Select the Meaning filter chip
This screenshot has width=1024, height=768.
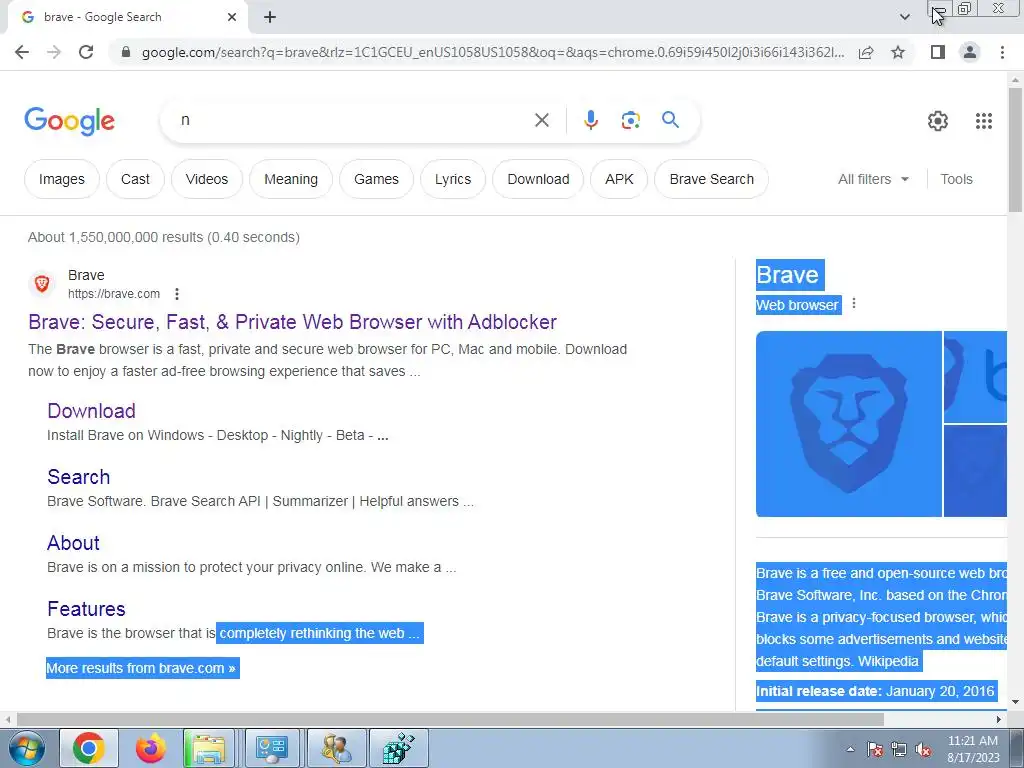coord(291,179)
